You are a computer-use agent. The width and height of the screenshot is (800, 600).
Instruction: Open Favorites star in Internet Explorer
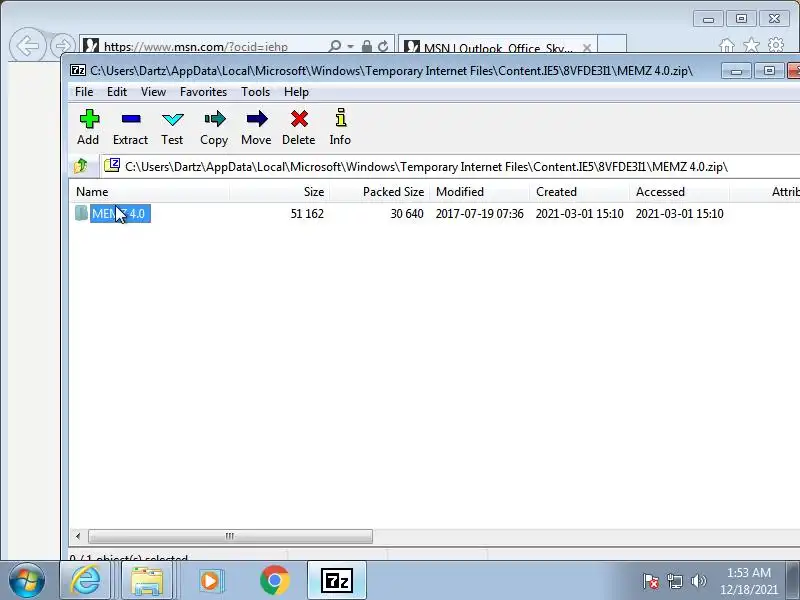pos(751,45)
